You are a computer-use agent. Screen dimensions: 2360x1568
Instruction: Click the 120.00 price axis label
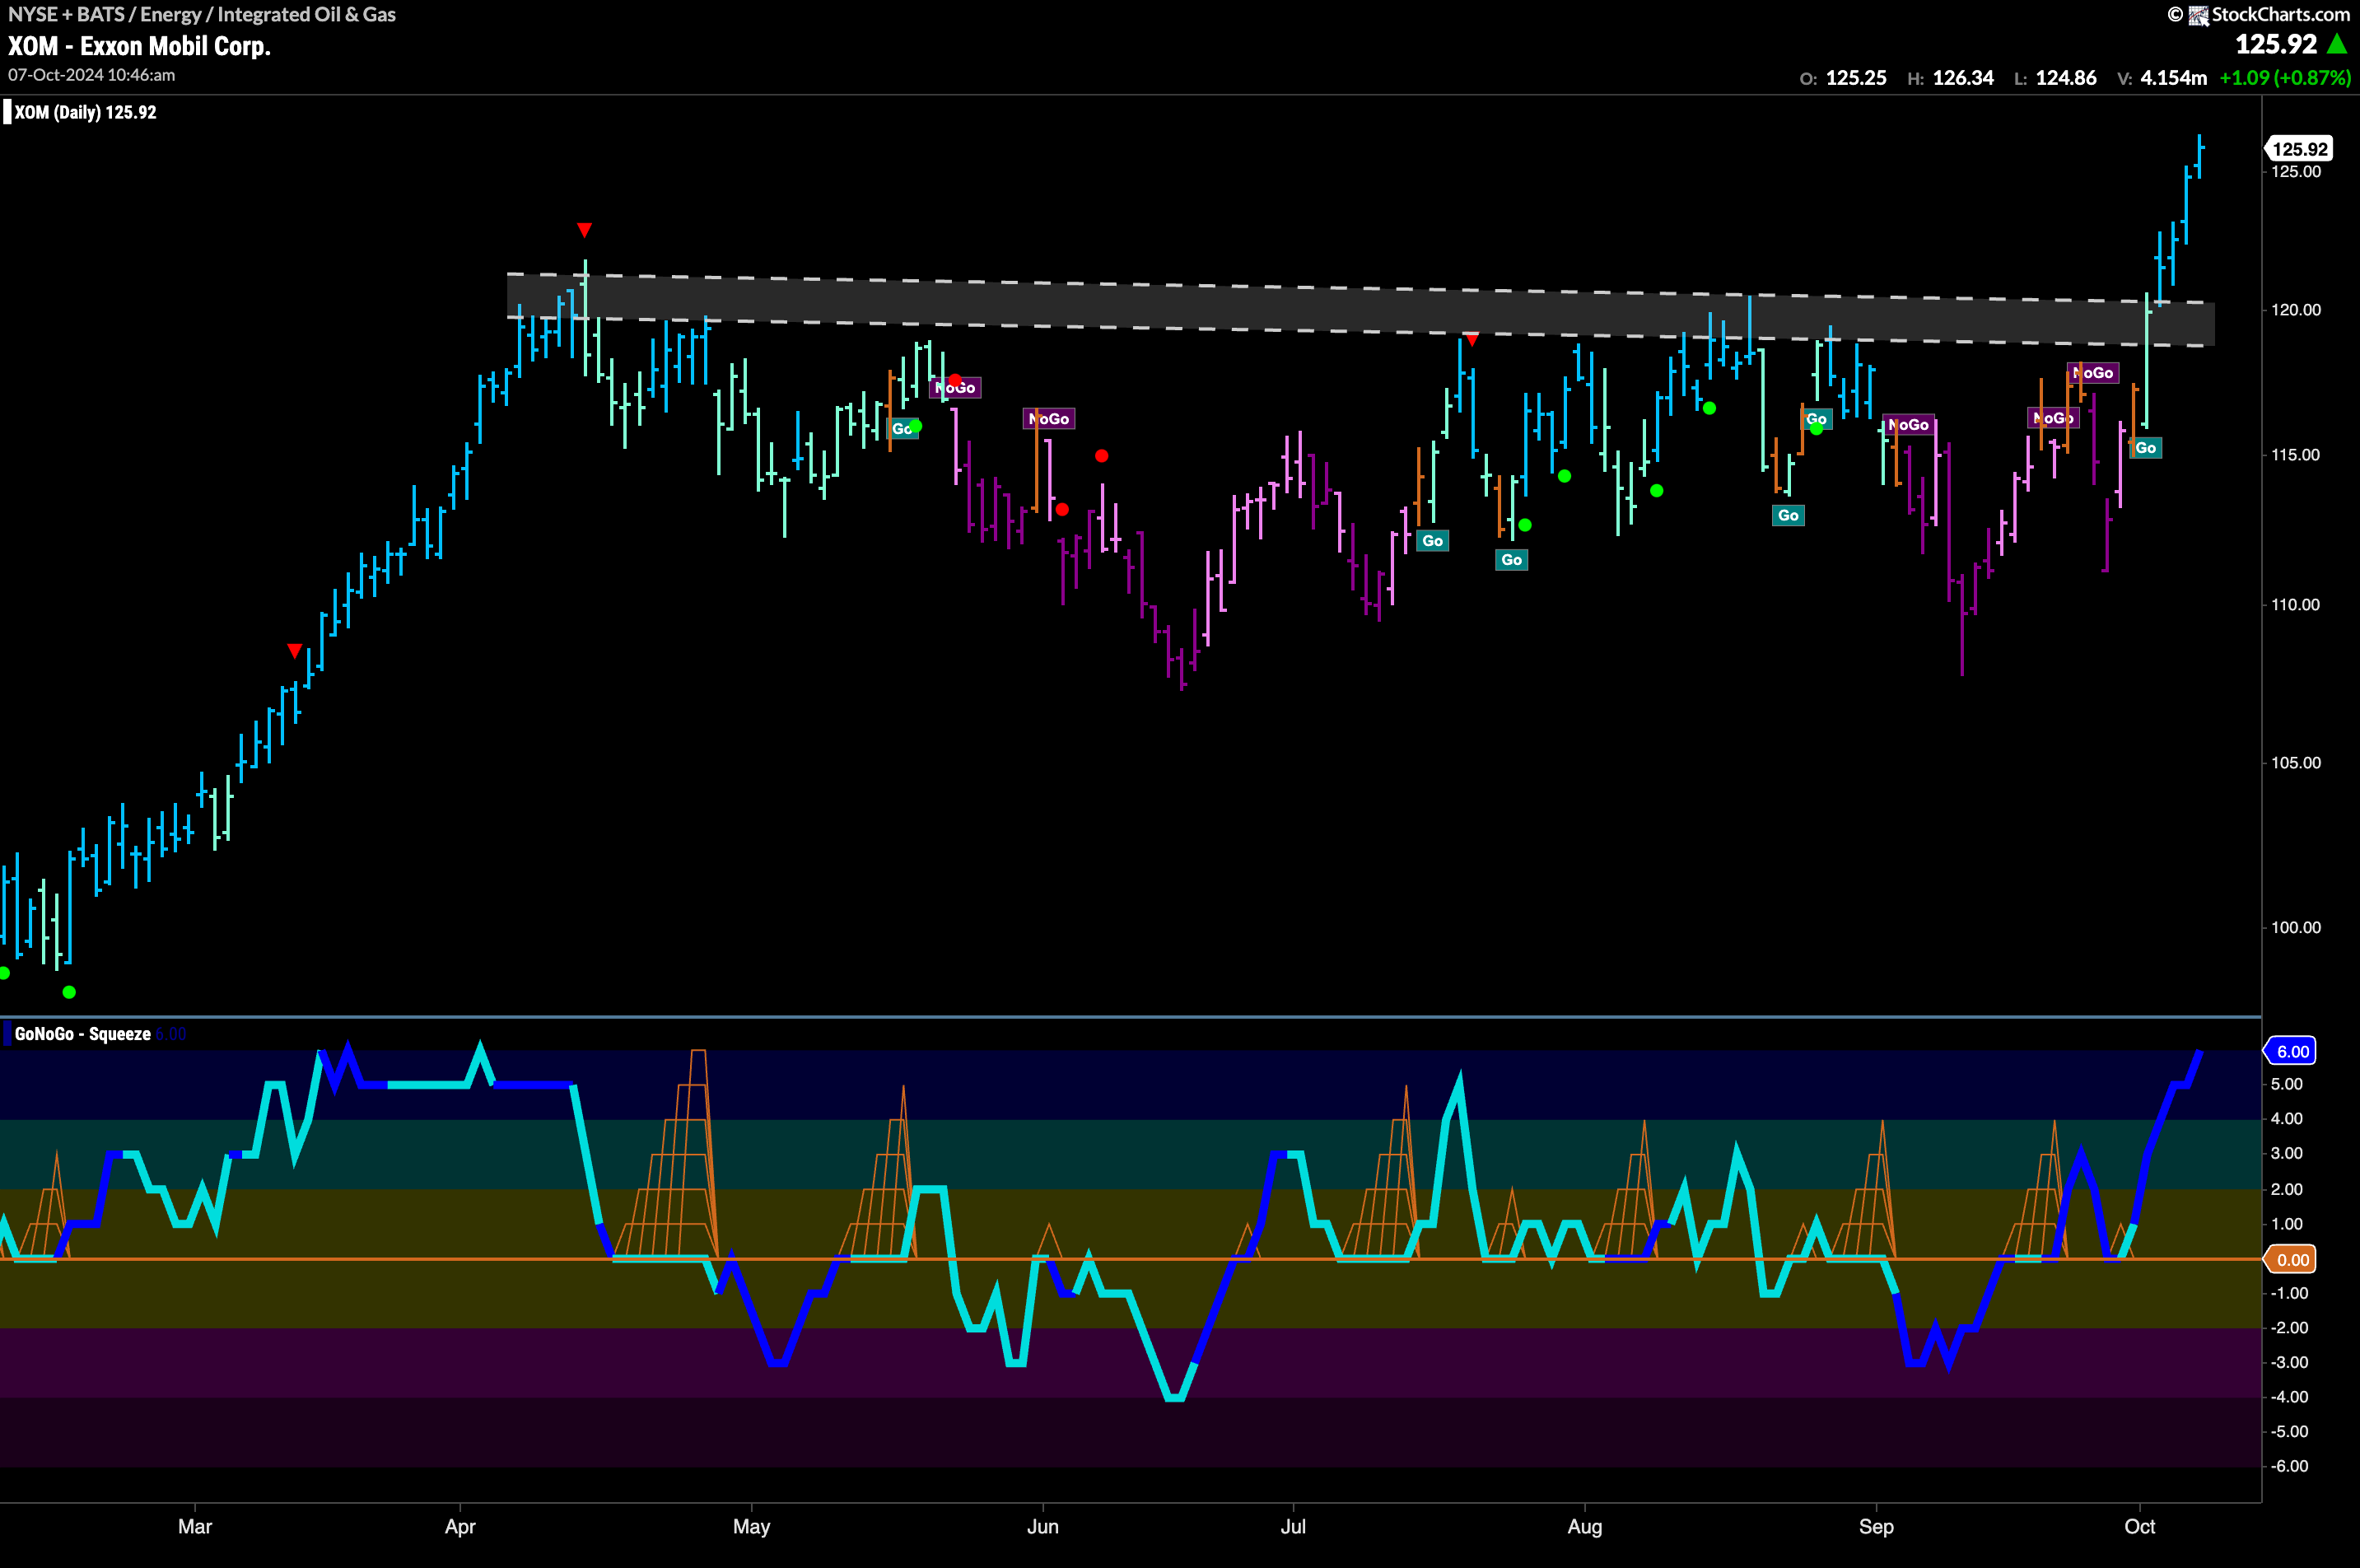tap(2296, 310)
